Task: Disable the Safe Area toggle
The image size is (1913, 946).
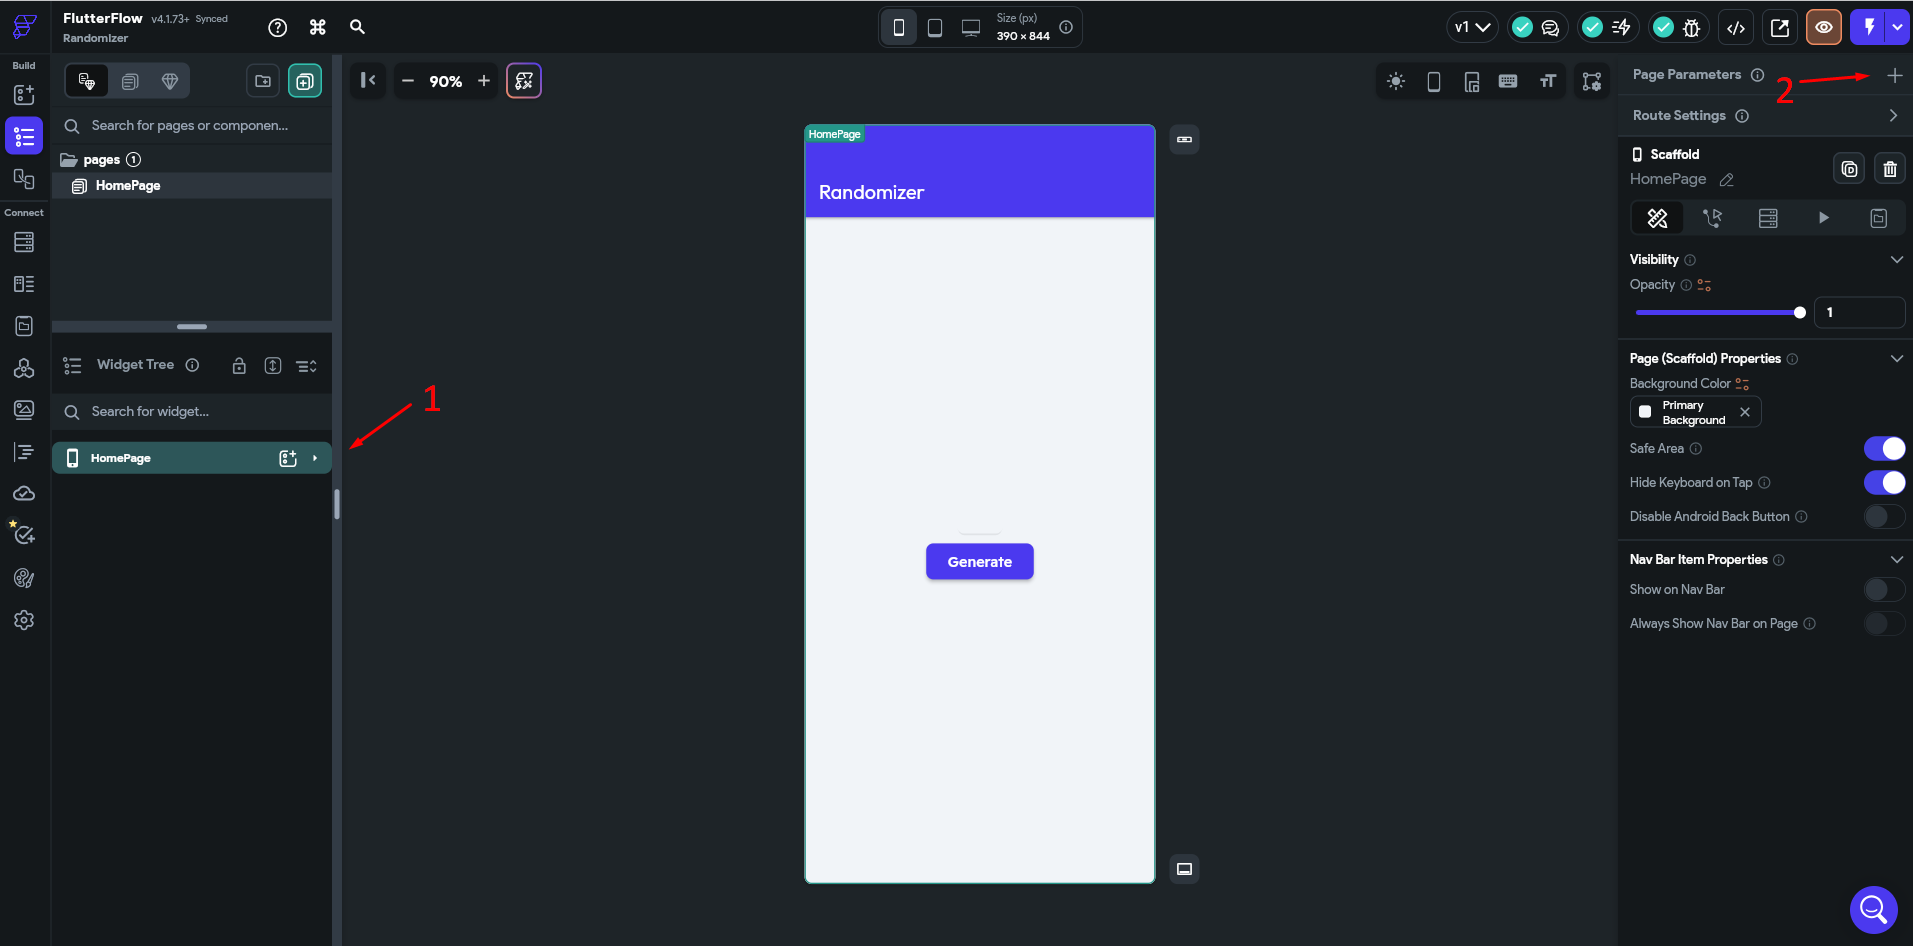Action: point(1886,448)
